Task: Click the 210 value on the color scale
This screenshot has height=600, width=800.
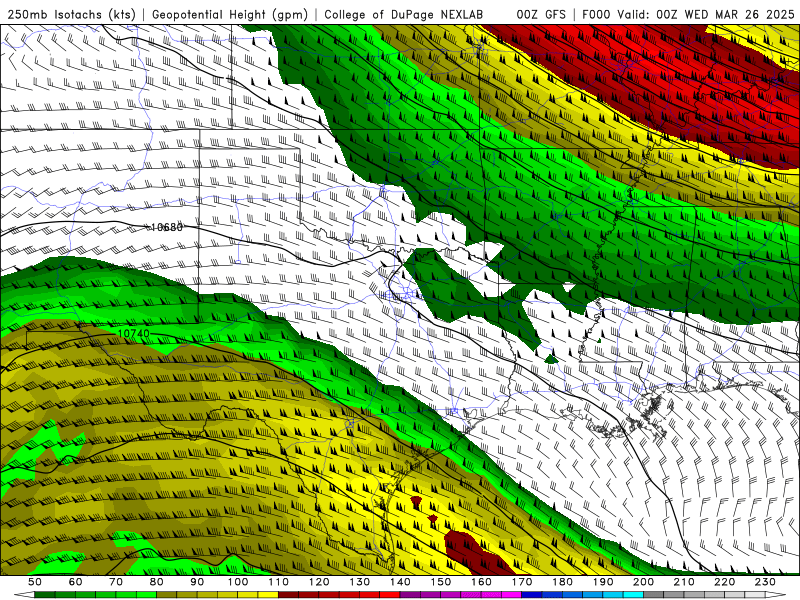Action: [684, 582]
